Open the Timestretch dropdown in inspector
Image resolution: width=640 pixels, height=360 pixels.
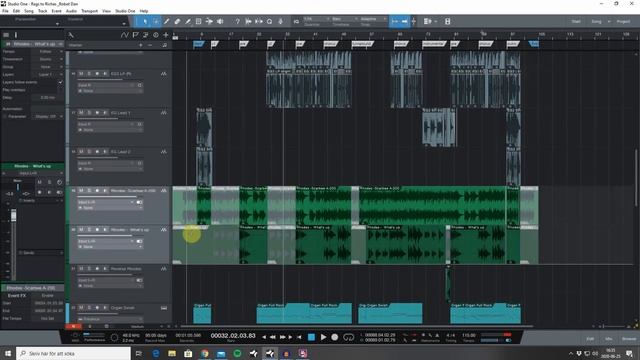(x=47, y=59)
